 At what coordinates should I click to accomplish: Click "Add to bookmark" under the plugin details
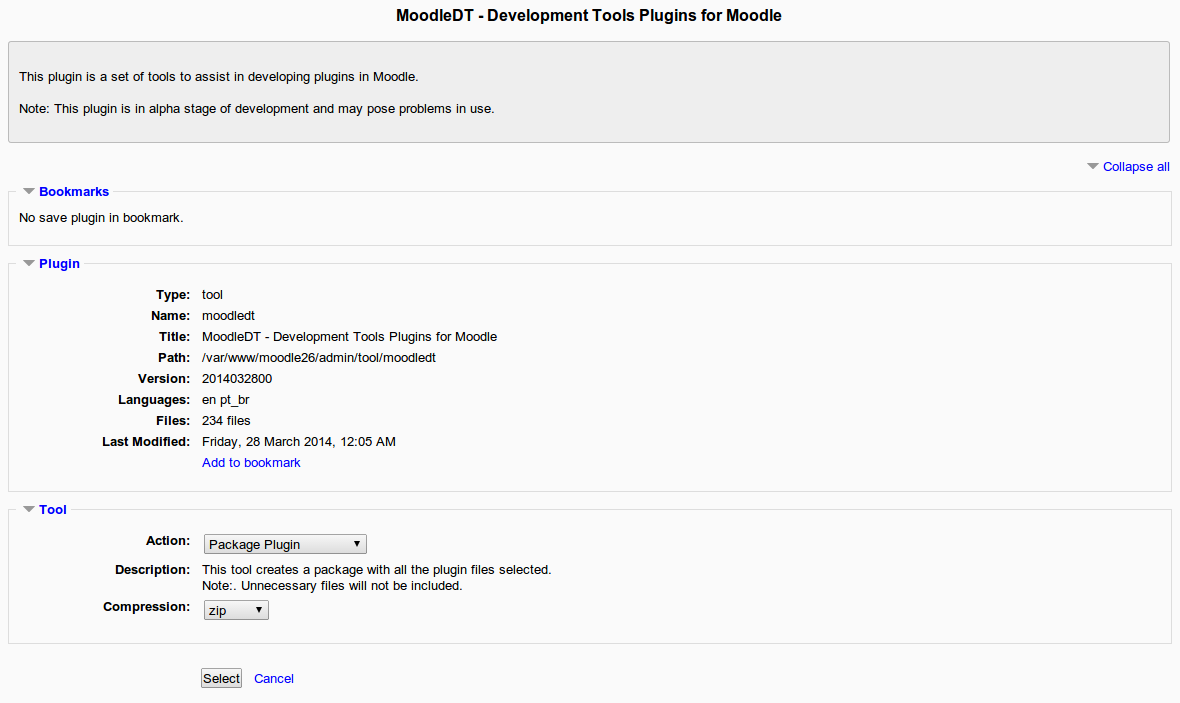click(x=251, y=462)
